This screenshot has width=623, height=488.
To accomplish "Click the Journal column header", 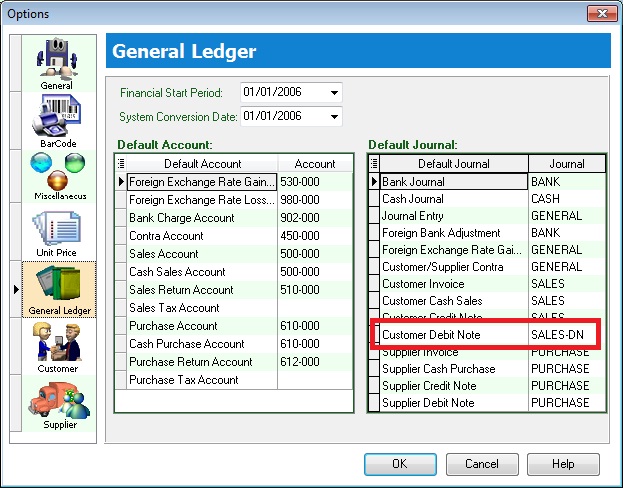I will (567, 163).
